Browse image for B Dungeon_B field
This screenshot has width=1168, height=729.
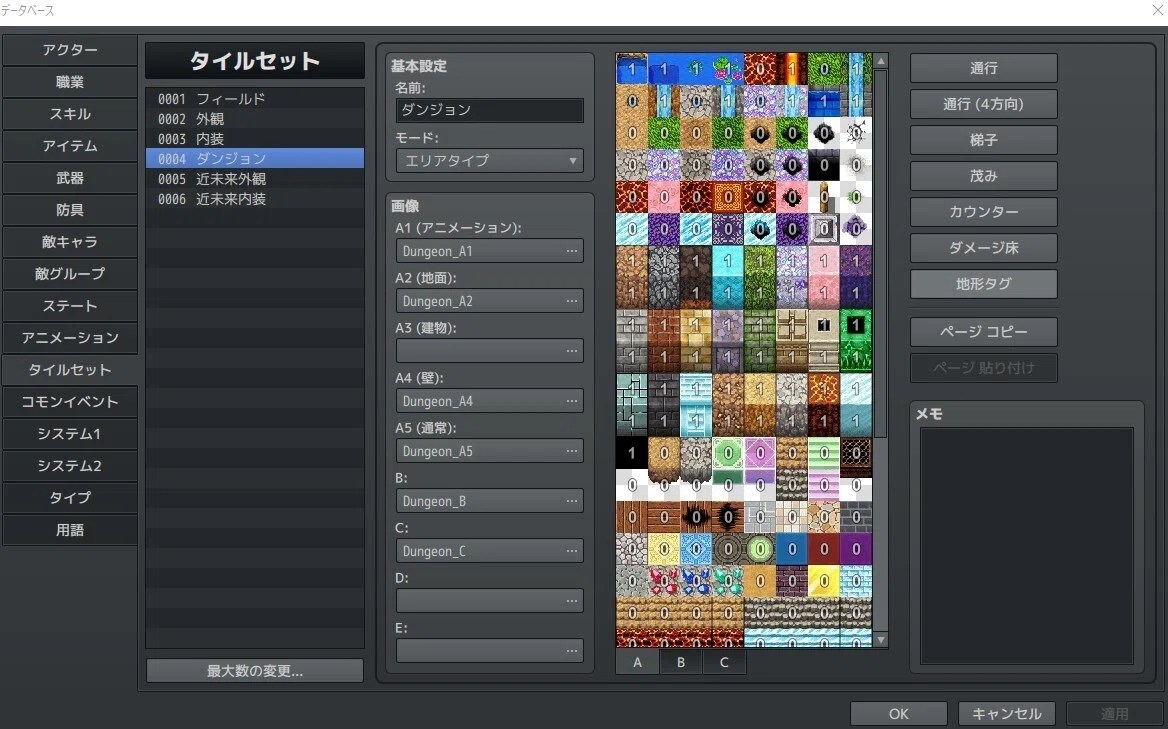571,500
